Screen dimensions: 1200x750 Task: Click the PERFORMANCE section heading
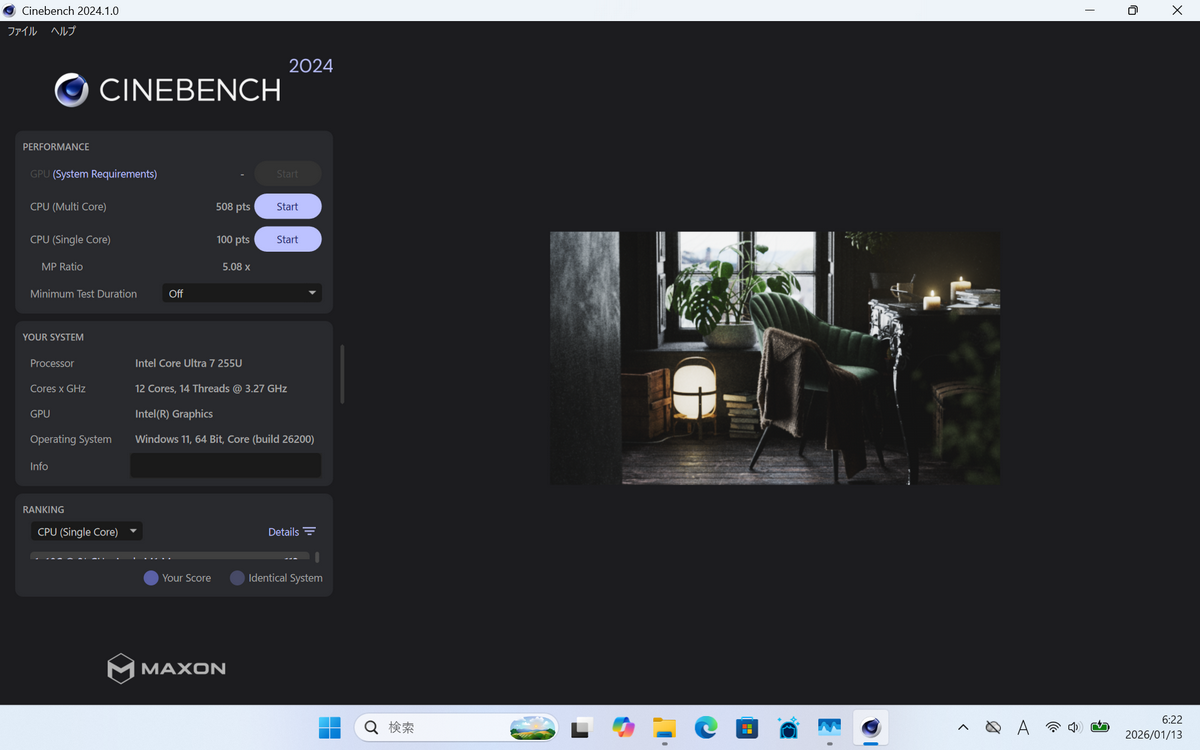click(x=56, y=147)
